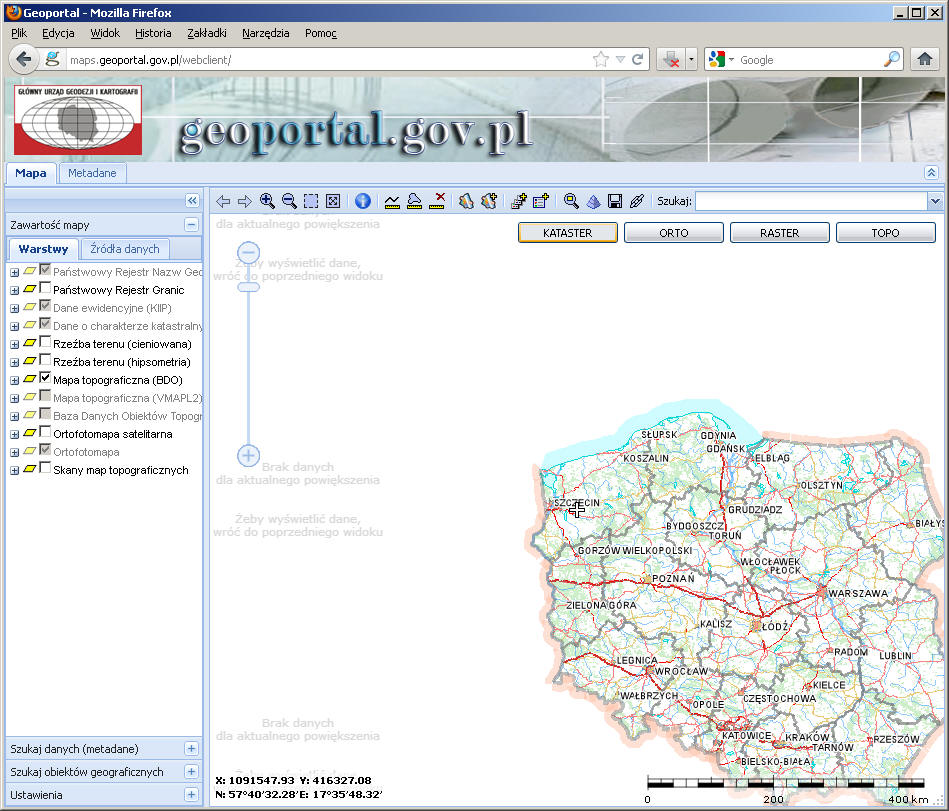The height and width of the screenshot is (811, 949).
Task: Enable Ortofotomapa satelitarna layer checkbox
Action: (x=45, y=432)
